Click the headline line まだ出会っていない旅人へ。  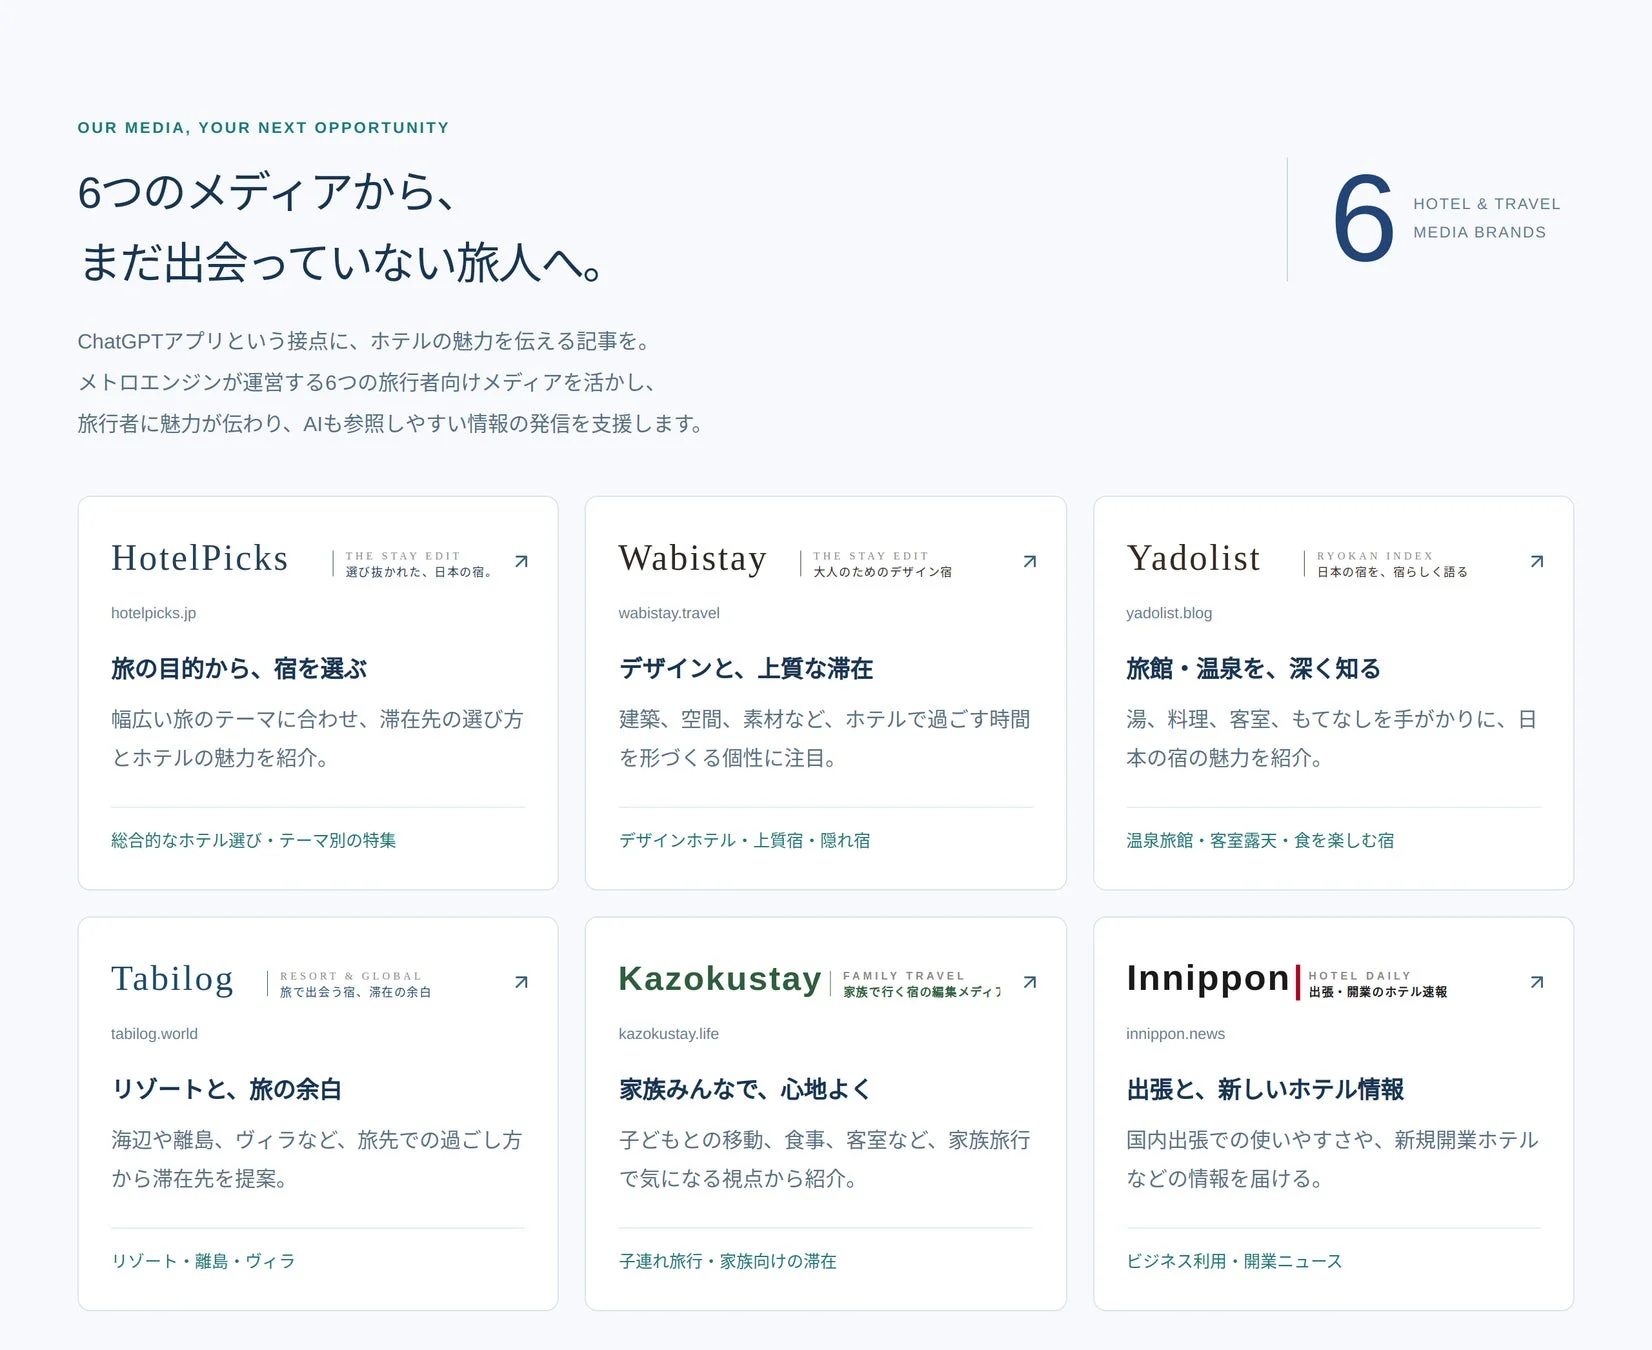[x=341, y=263]
